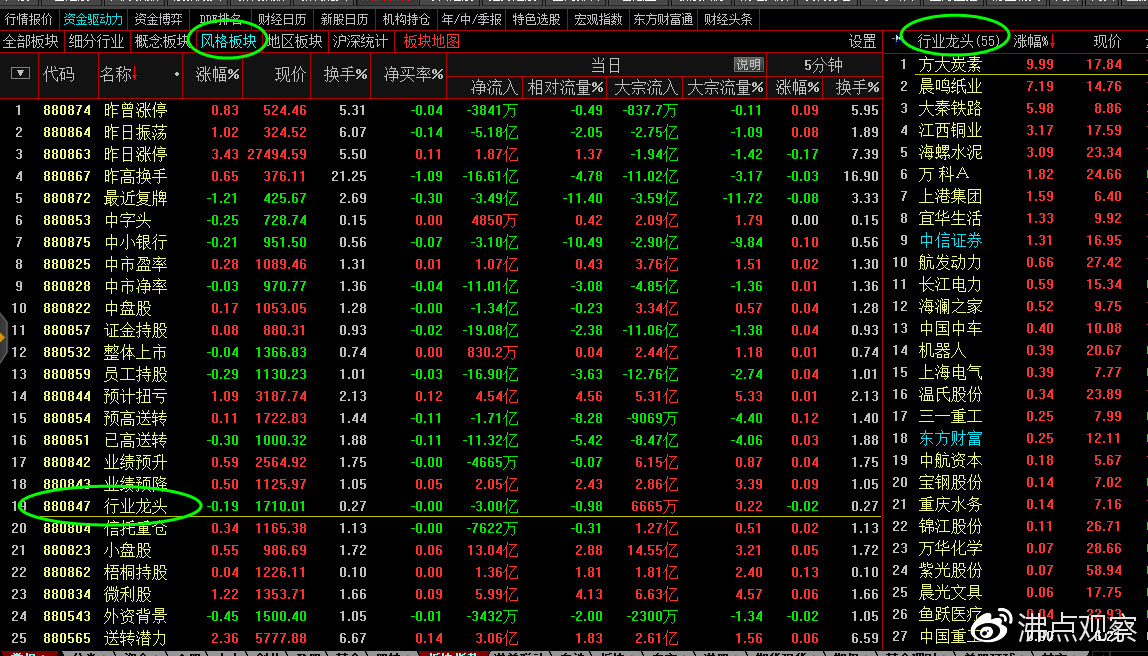1148x656 pixels.
Task: Sort right panel by 涨幅% header
Action: pyautogui.click(x=1034, y=42)
